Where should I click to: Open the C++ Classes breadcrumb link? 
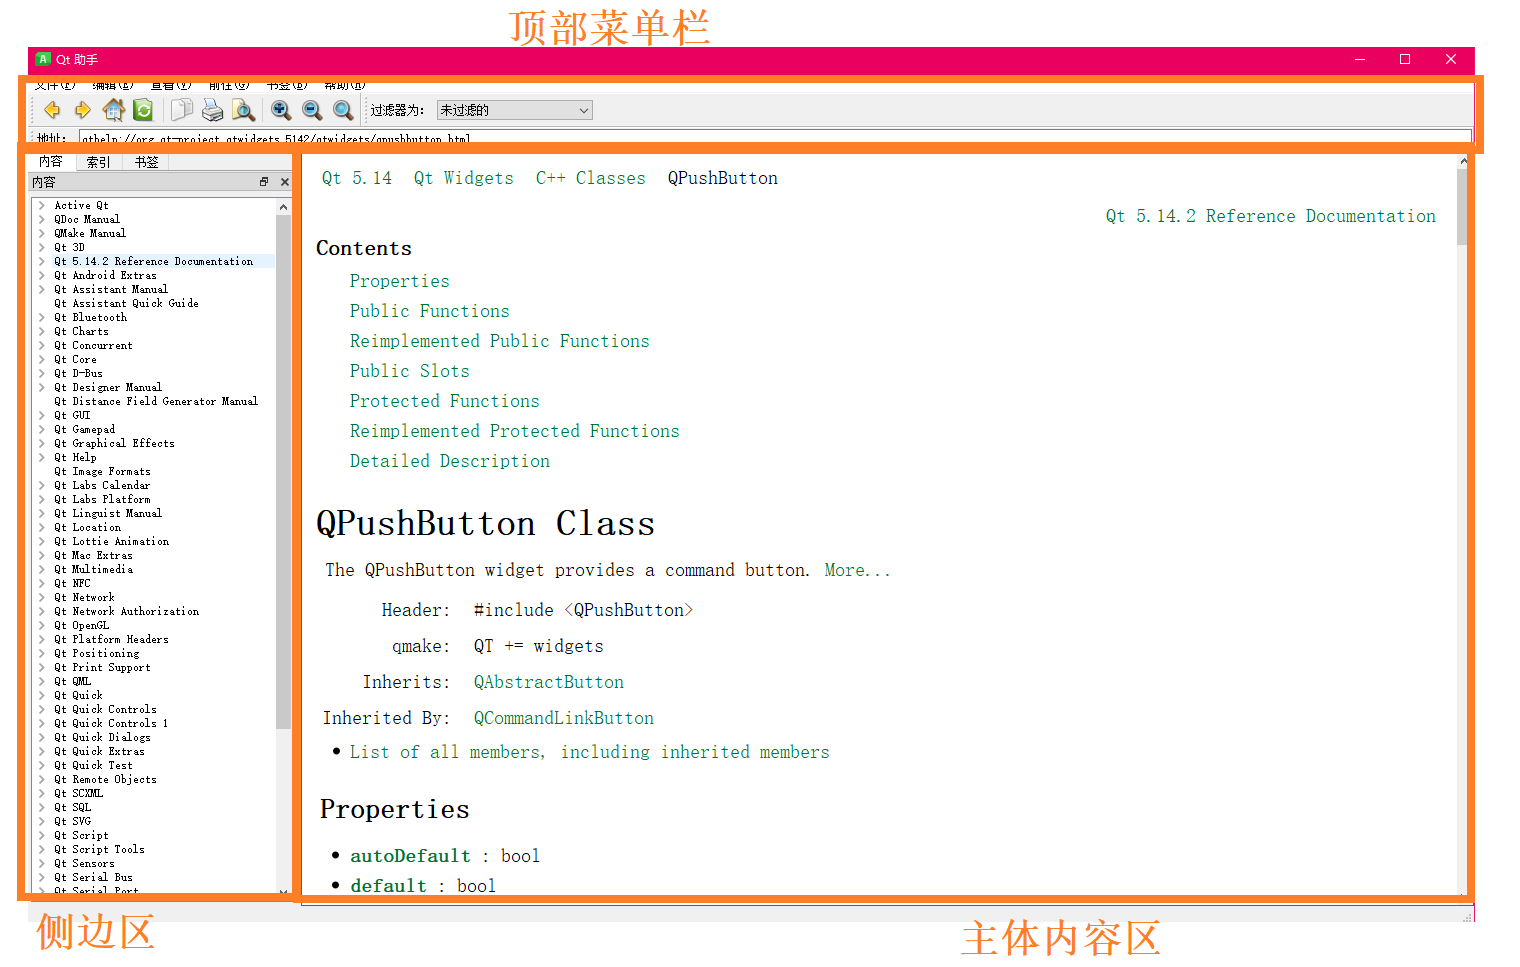590,178
